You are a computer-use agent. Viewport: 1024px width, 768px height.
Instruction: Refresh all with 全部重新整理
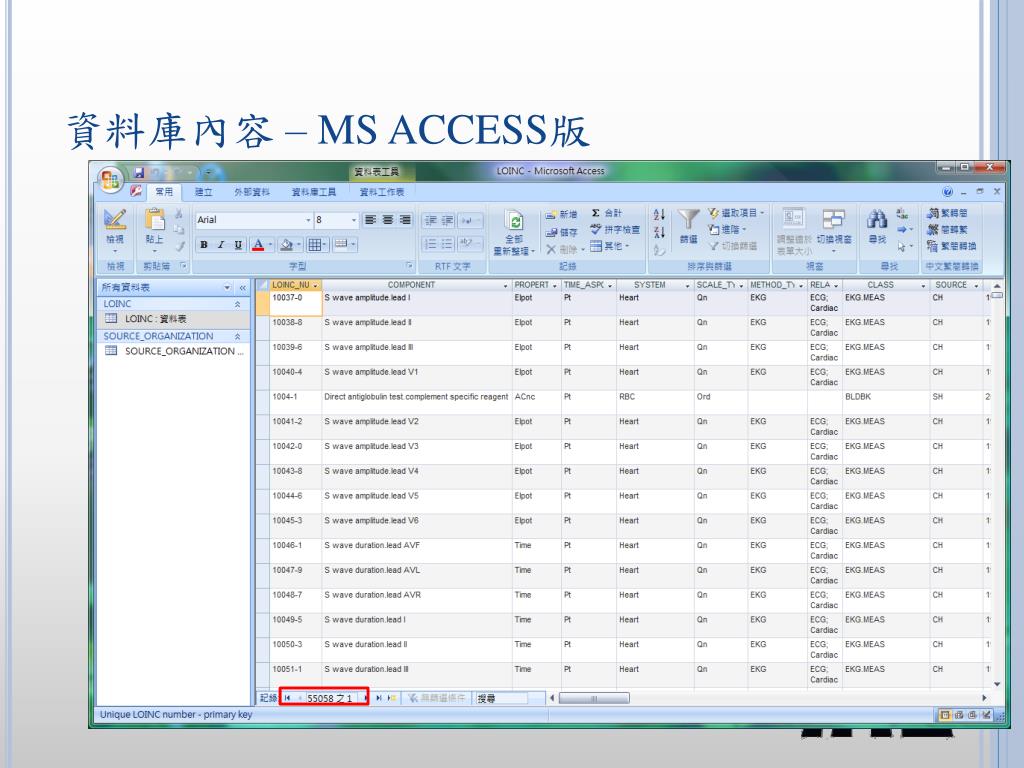coord(514,232)
